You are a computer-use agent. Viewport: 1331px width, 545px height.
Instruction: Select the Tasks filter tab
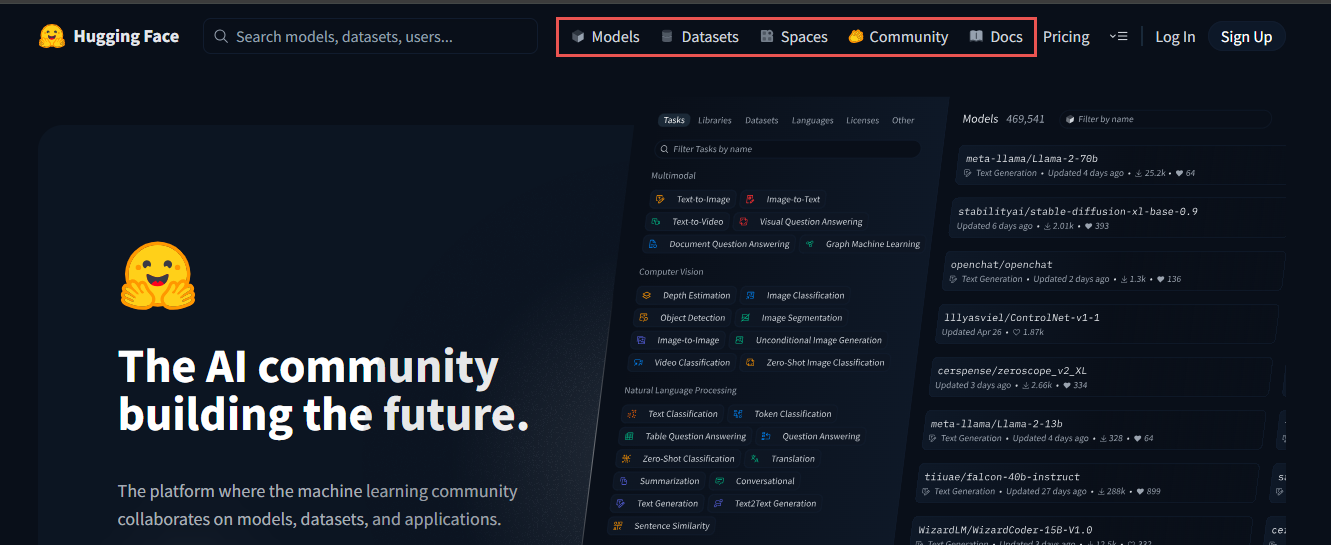click(x=674, y=120)
